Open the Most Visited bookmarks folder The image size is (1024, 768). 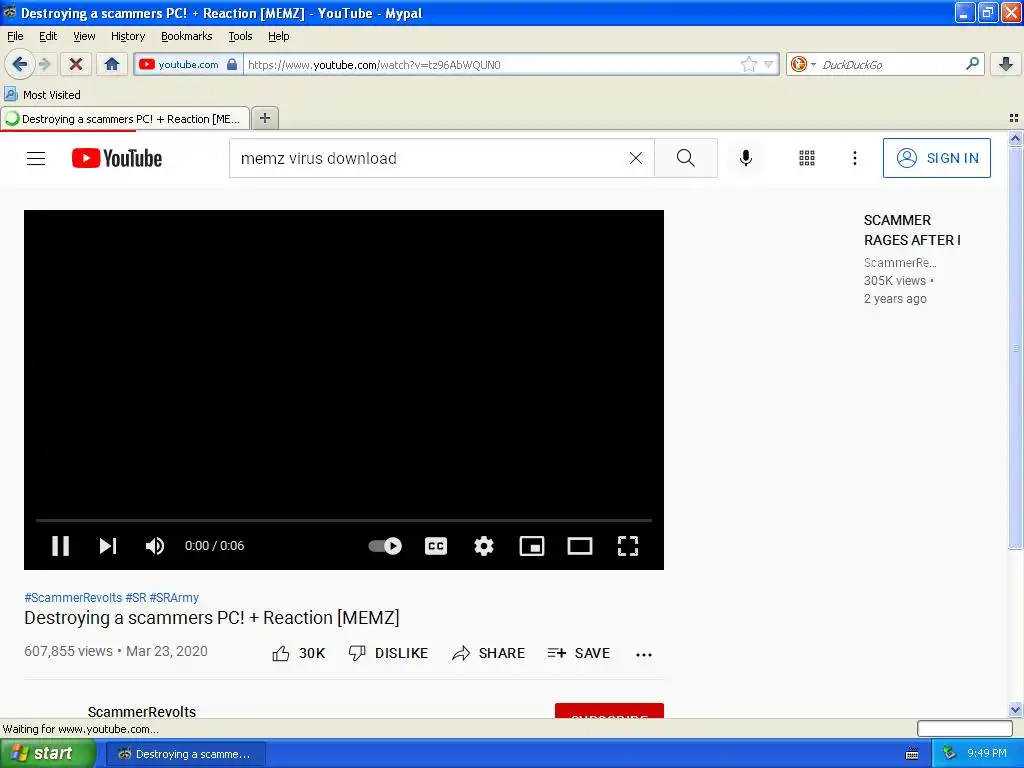tap(43, 95)
